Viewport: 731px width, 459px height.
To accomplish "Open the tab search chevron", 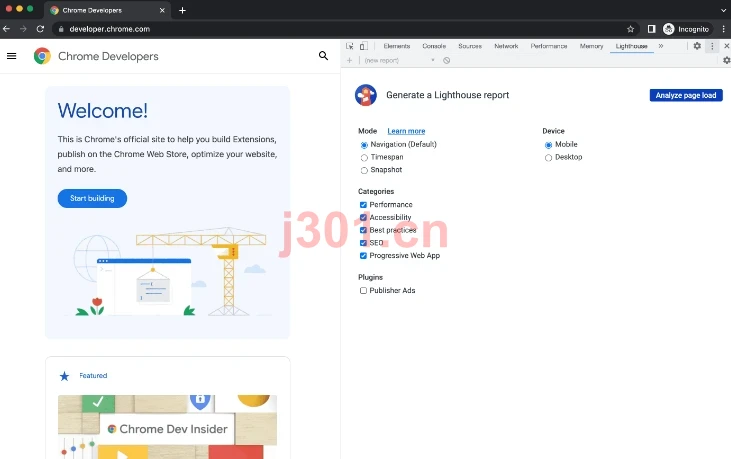I will point(723,10).
